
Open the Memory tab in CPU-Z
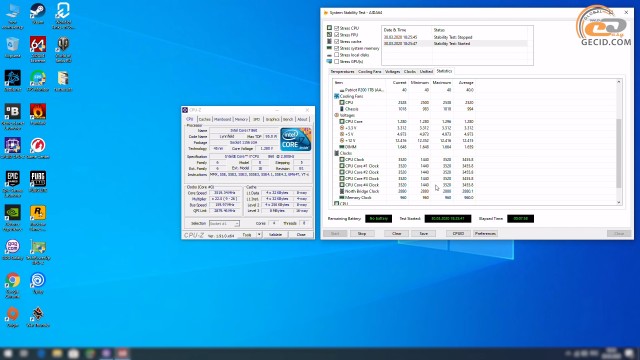coord(241,119)
